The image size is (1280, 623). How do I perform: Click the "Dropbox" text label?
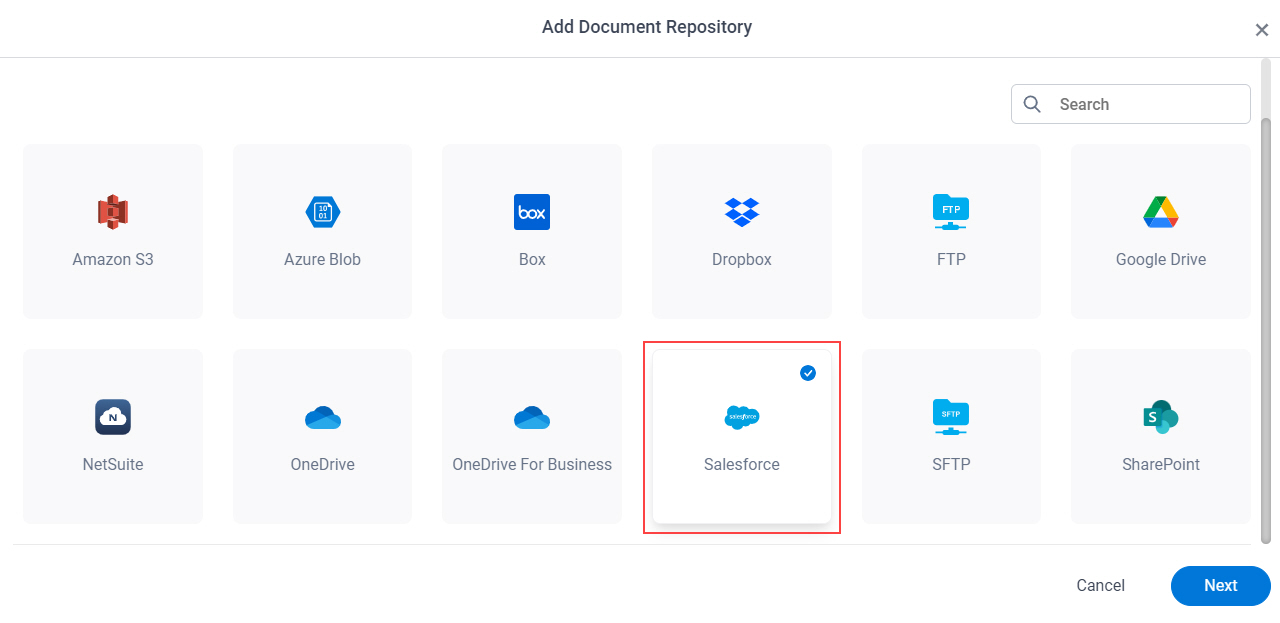(742, 259)
